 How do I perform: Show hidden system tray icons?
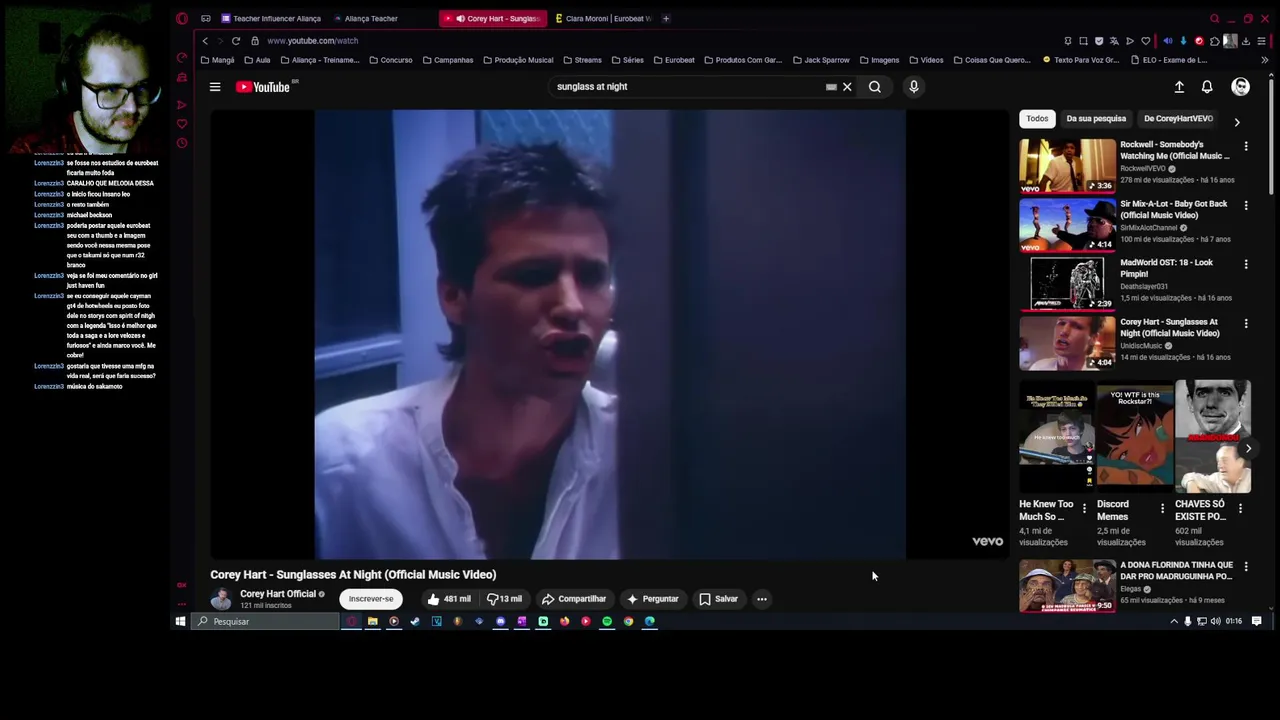pyautogui.click(x=1174, y=622)
